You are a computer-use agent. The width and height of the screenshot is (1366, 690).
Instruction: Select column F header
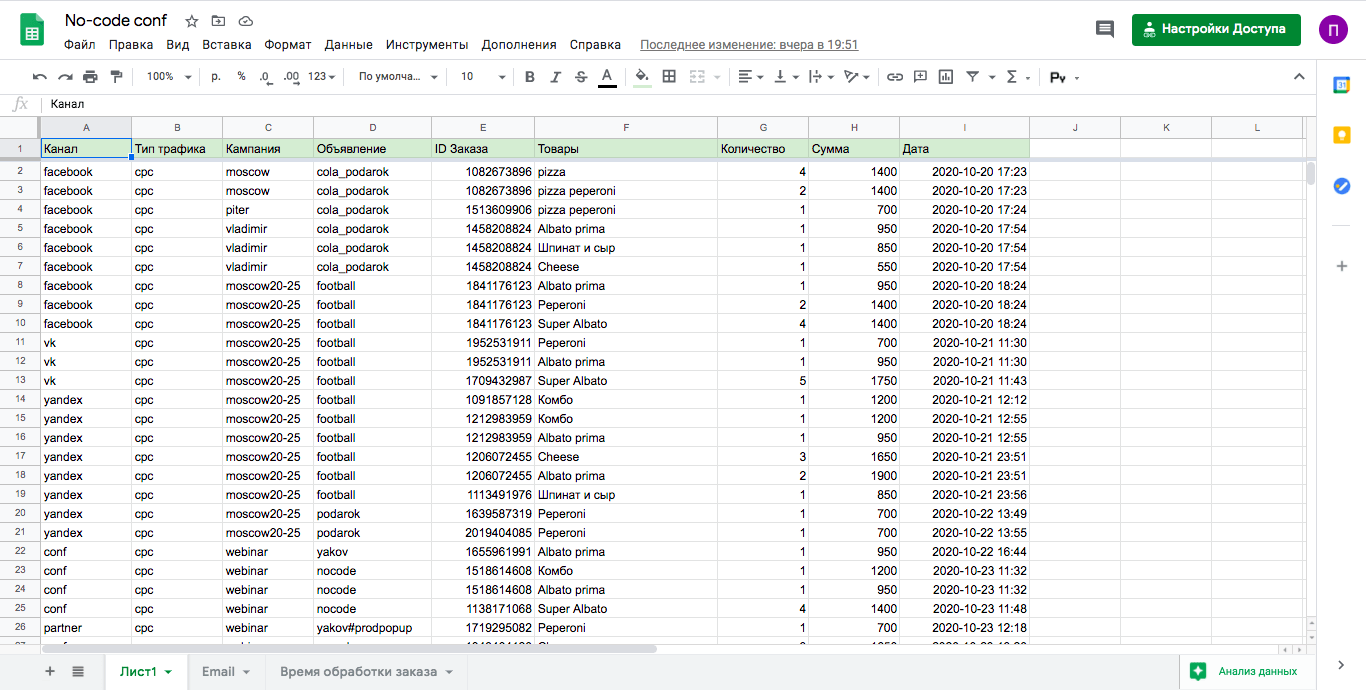[626, 127]
